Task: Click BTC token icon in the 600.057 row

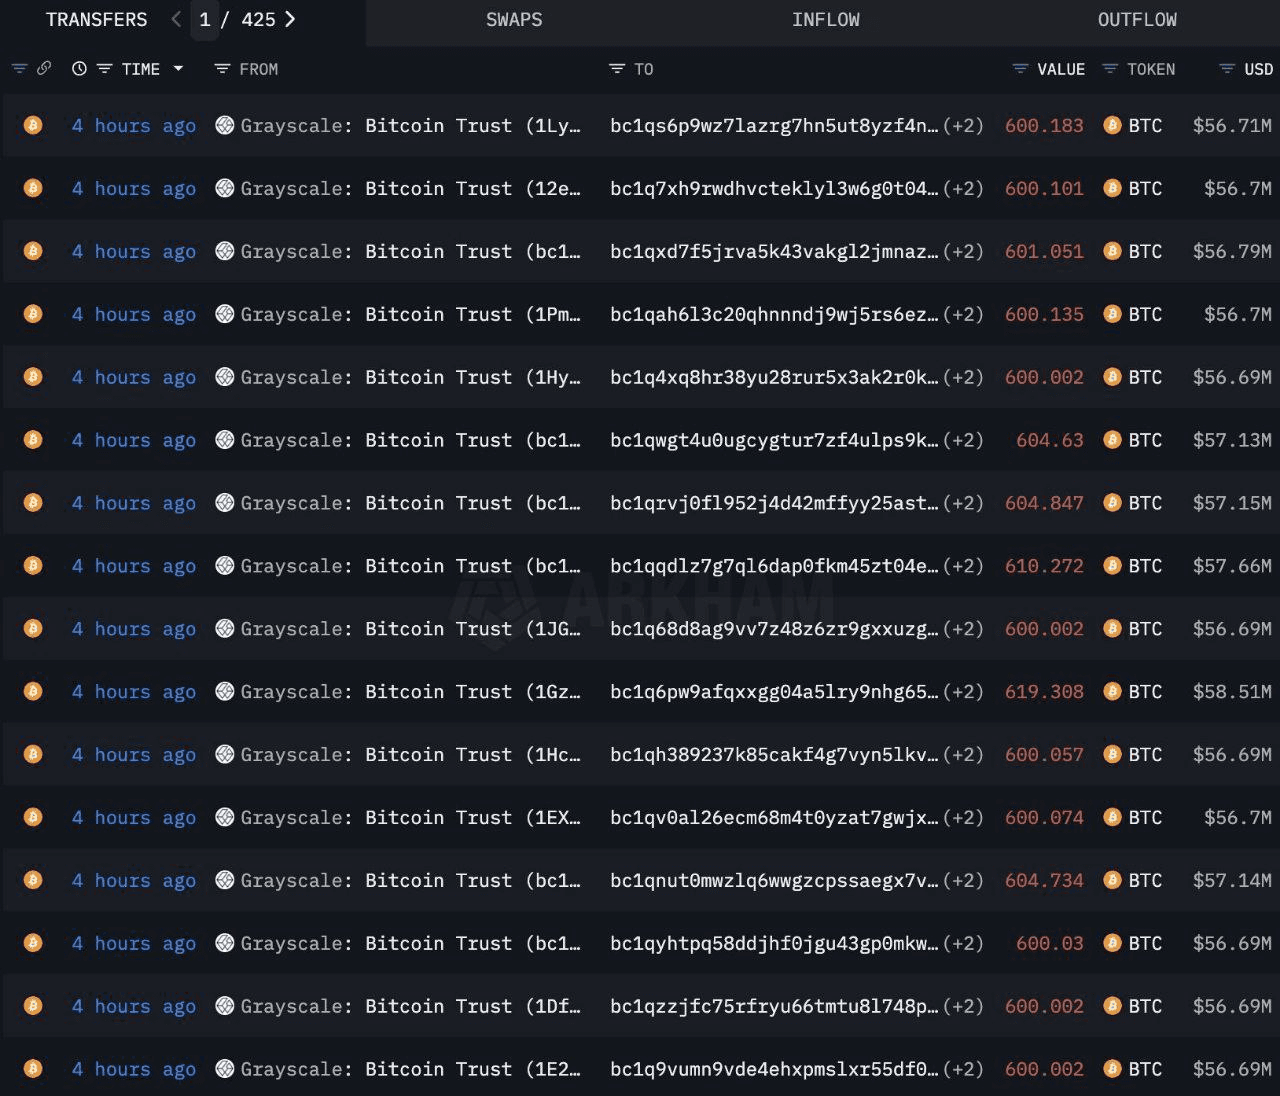Action: (x=1112, y=754)
